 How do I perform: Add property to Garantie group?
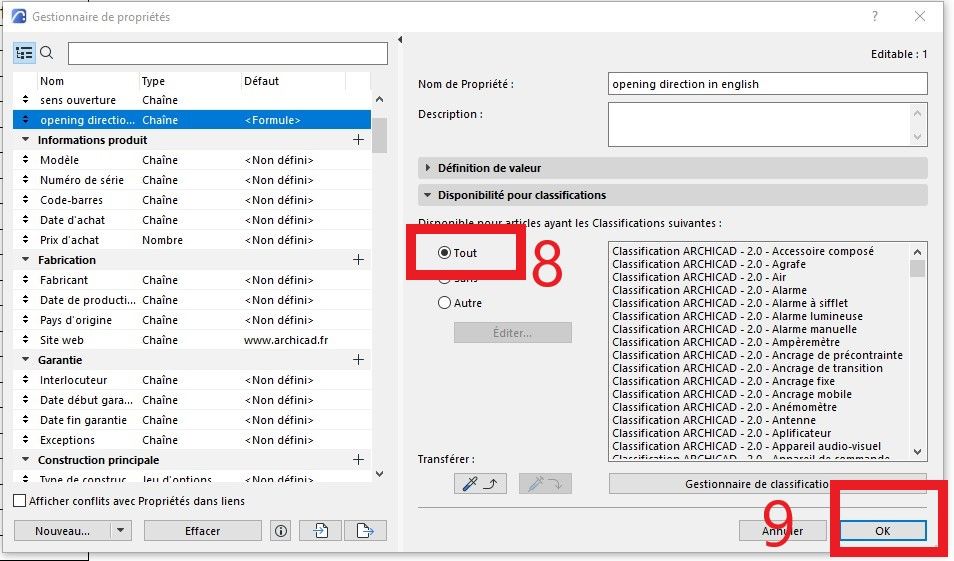[358, 360]
